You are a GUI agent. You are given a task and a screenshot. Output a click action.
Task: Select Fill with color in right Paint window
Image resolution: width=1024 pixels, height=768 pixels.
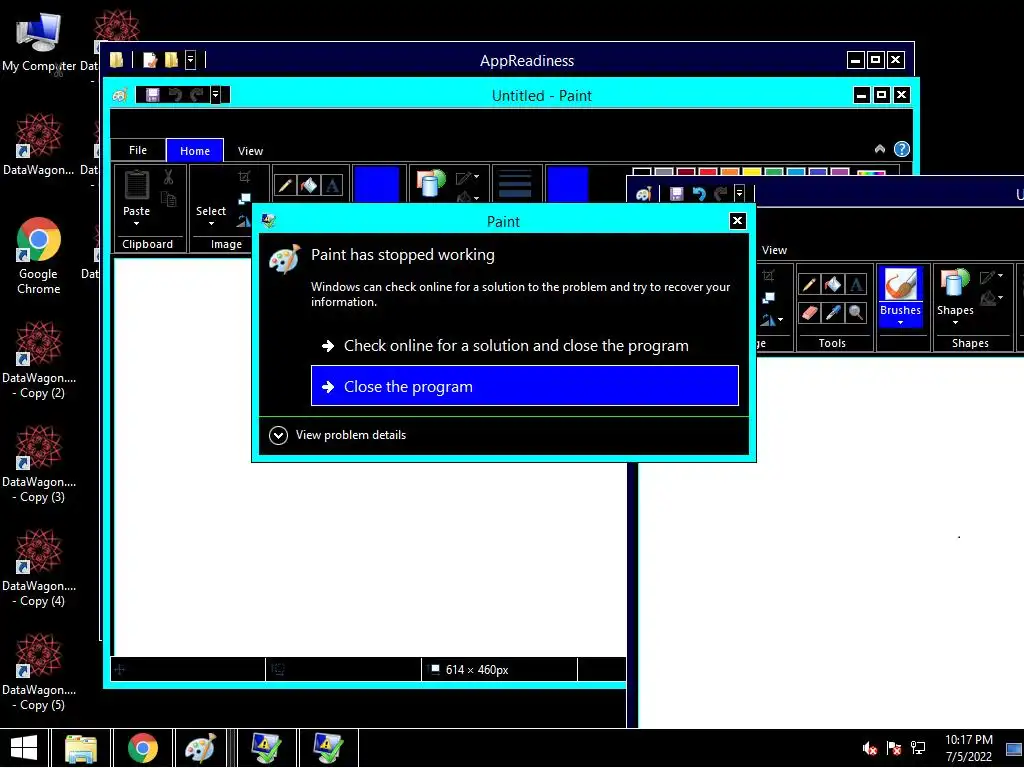(833, 284)
